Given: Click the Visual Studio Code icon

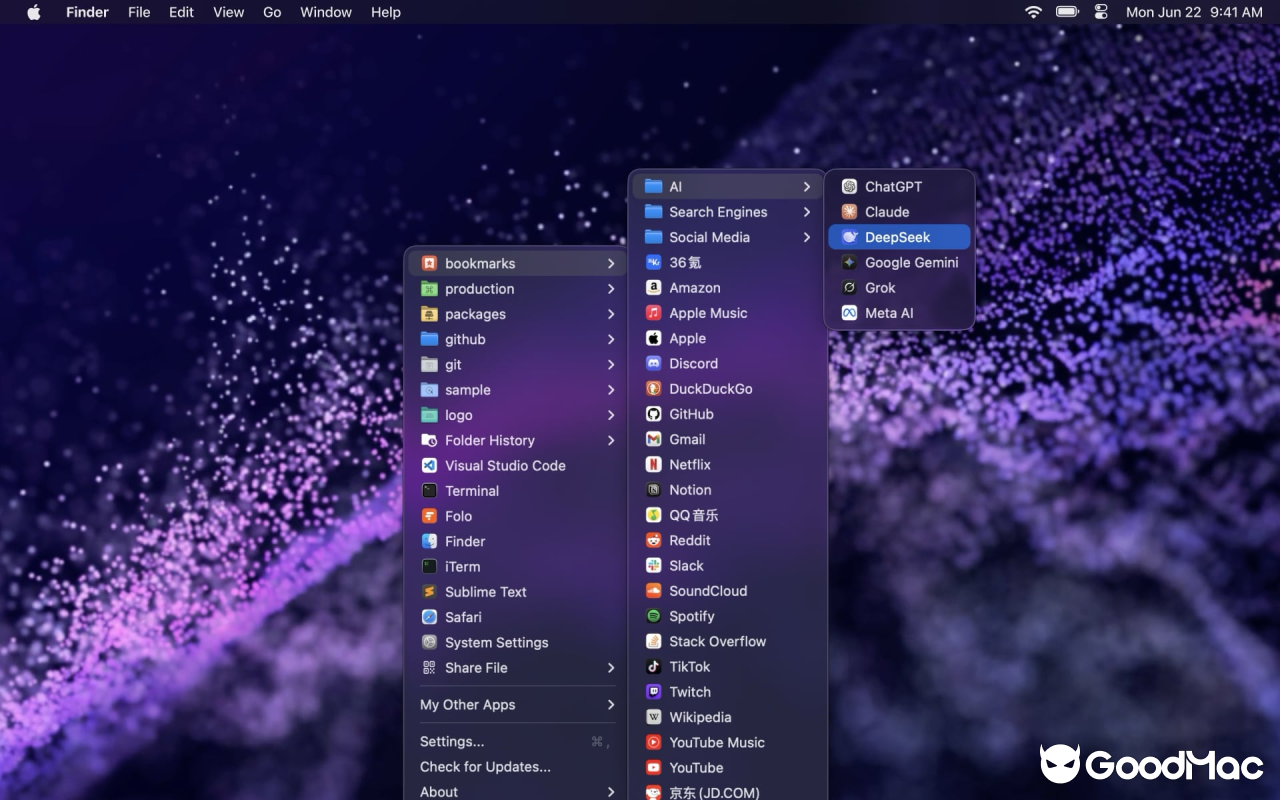Looking at the screenshot, I should [x=429, y=465].
